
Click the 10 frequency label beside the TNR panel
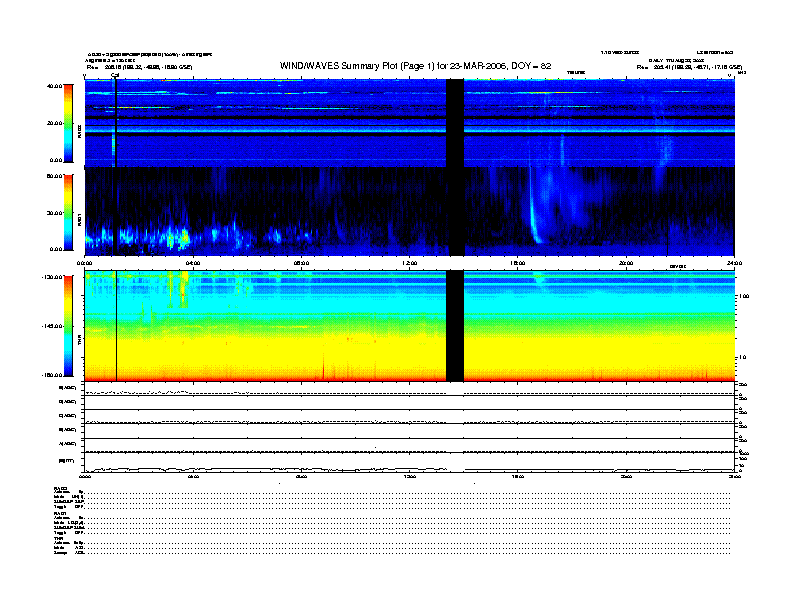[742, 358]
